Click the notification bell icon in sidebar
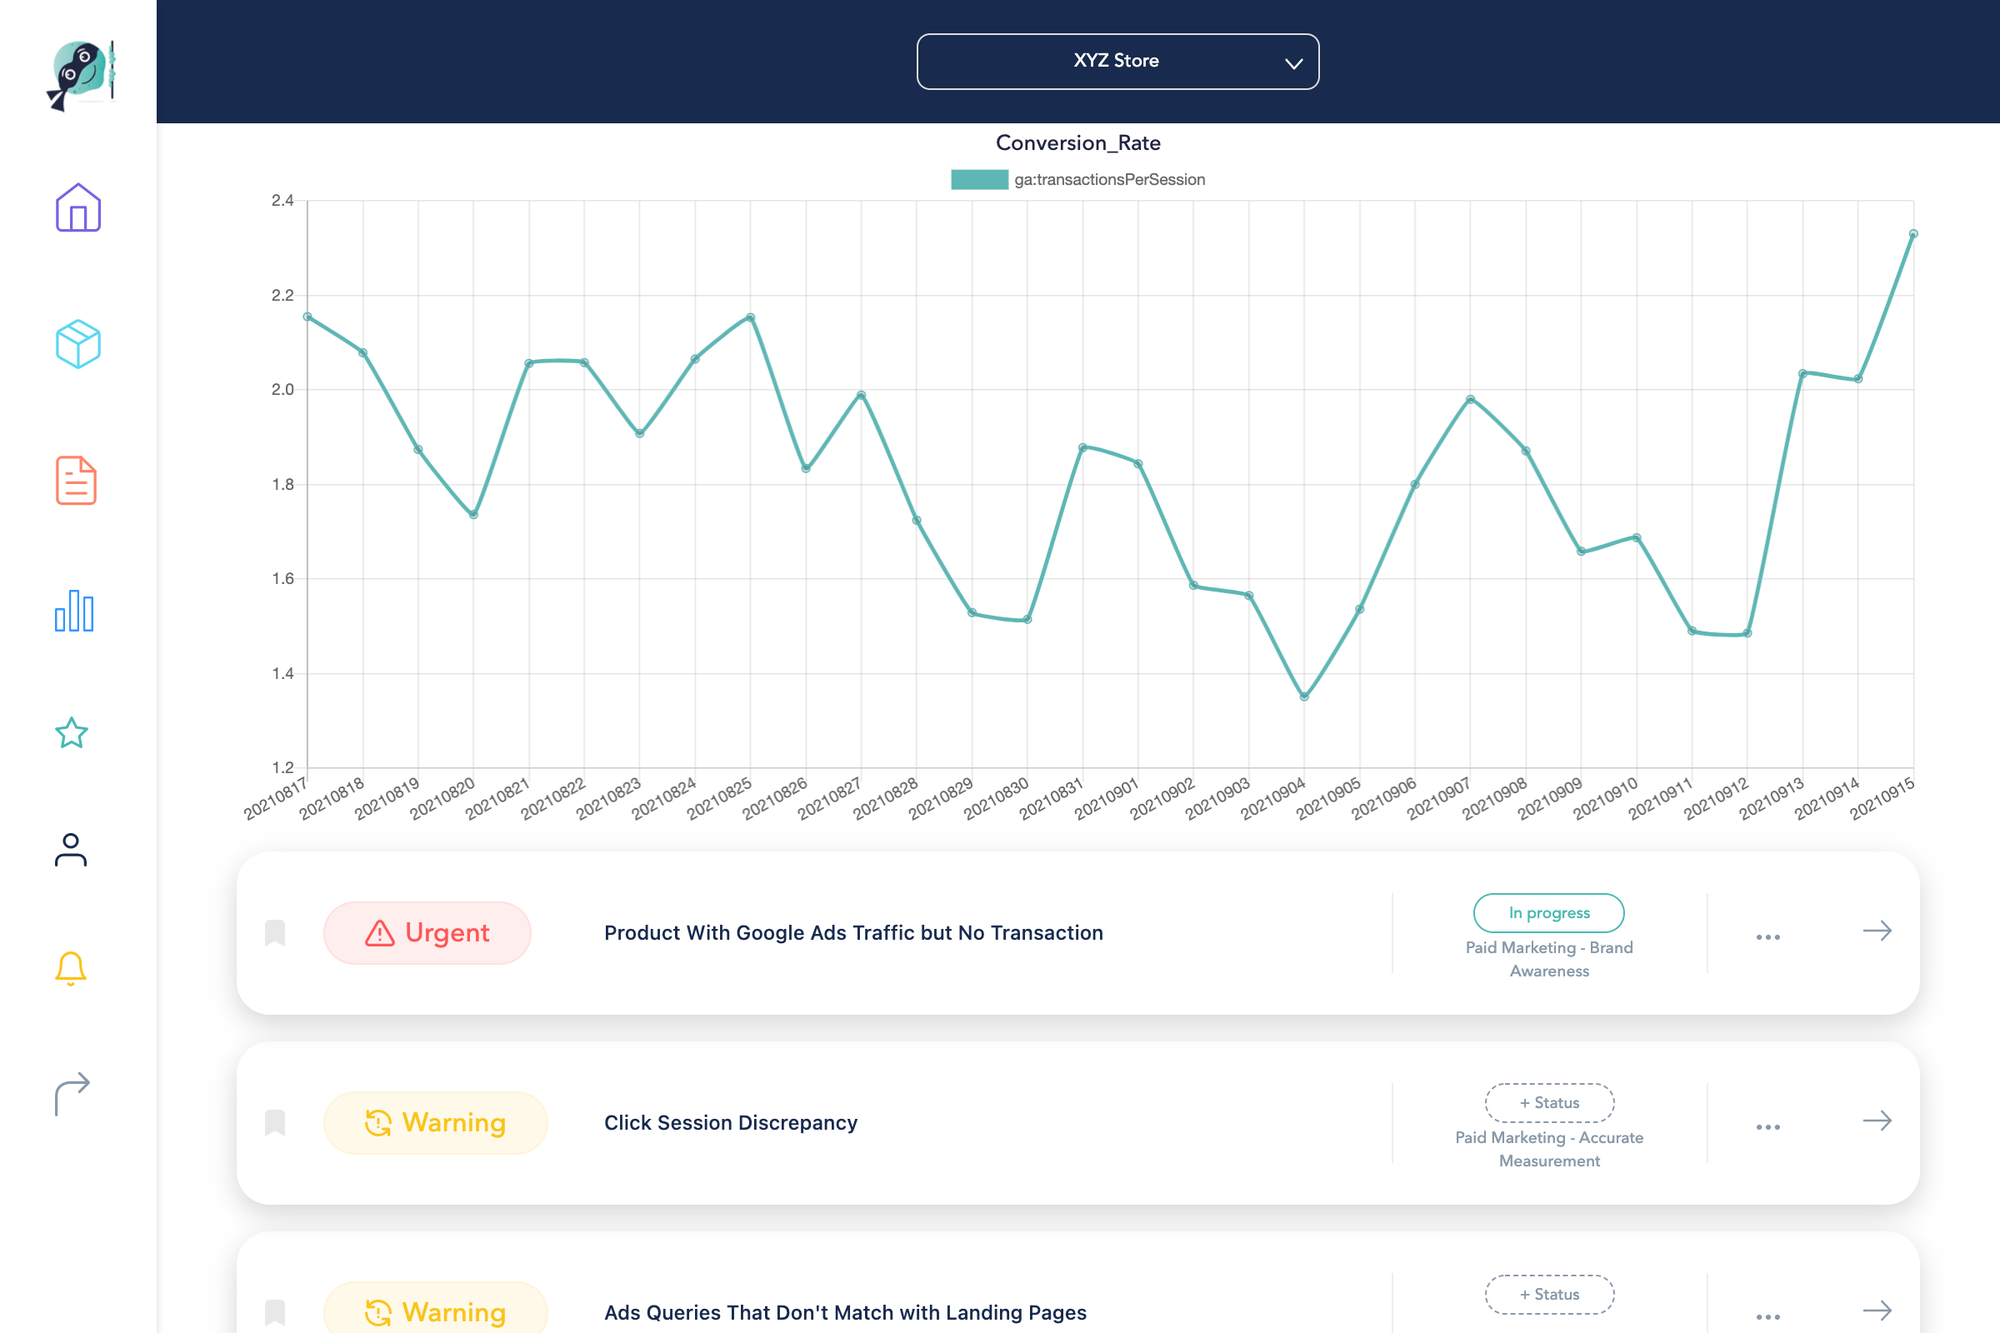The image size is (2000, 1333). [x=70, y=969]
